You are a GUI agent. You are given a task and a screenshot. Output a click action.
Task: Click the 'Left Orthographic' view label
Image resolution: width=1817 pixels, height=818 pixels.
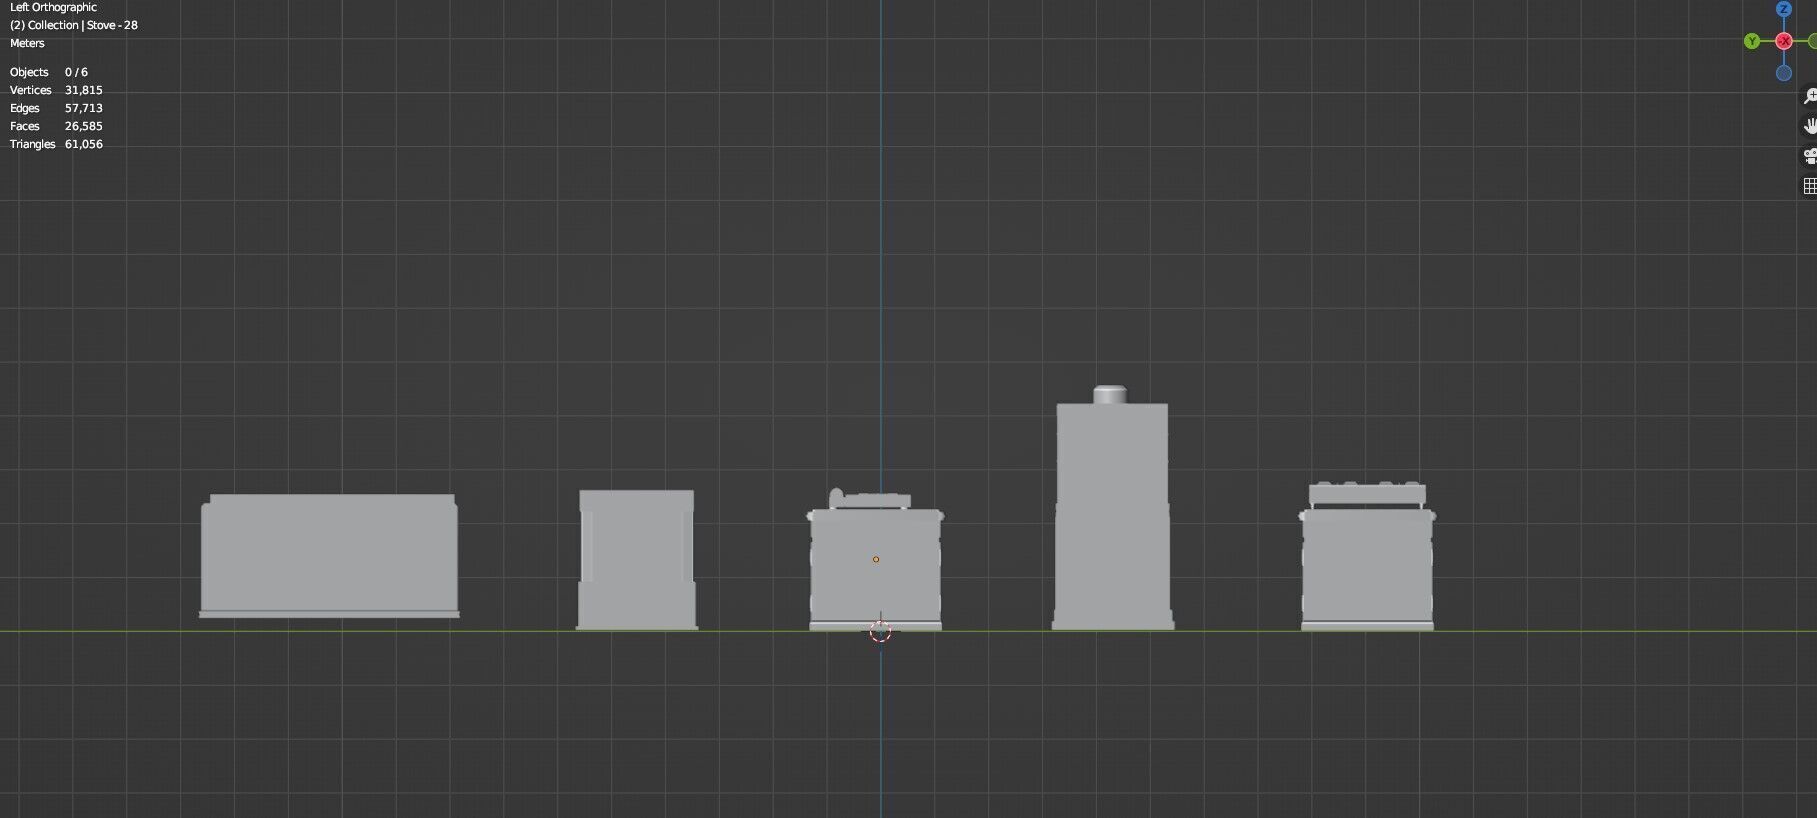click(x=53, y=7)
